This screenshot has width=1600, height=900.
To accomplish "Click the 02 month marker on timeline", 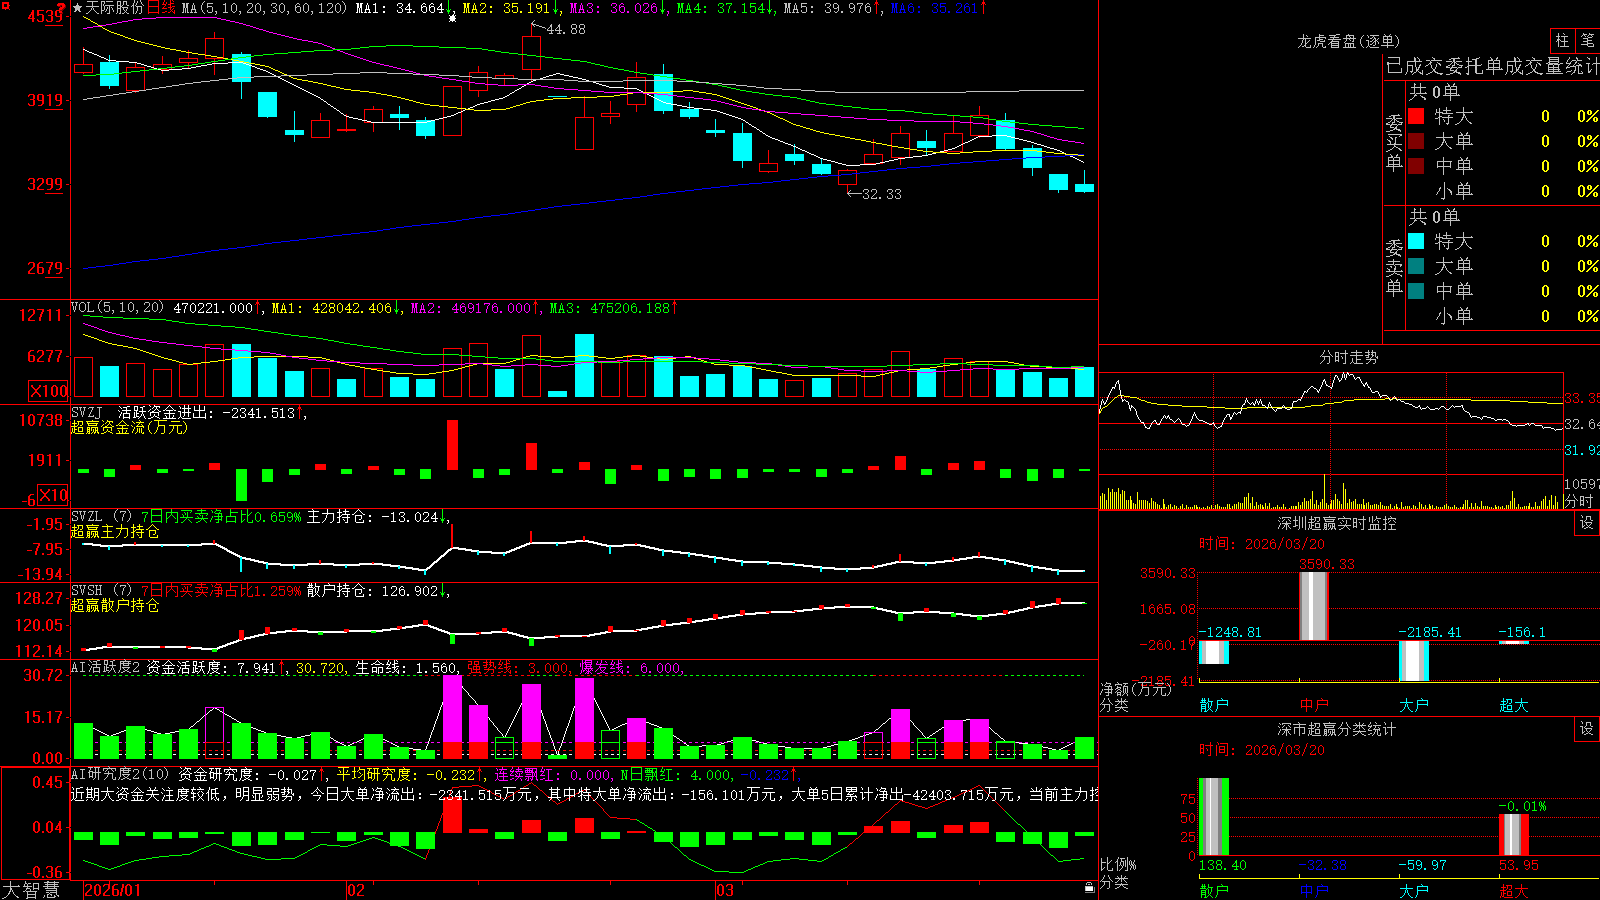I will 355,890.
